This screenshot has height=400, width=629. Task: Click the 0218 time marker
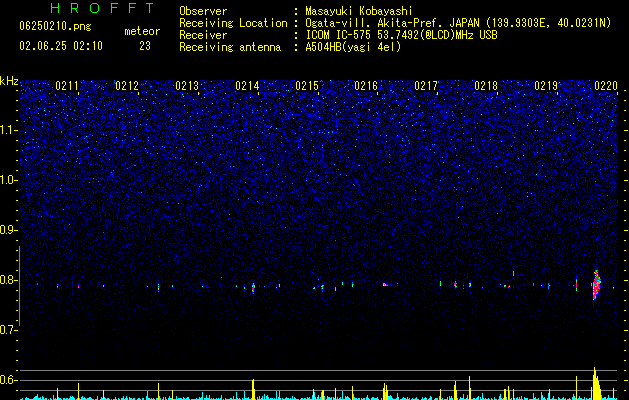[x=486, y=86]
